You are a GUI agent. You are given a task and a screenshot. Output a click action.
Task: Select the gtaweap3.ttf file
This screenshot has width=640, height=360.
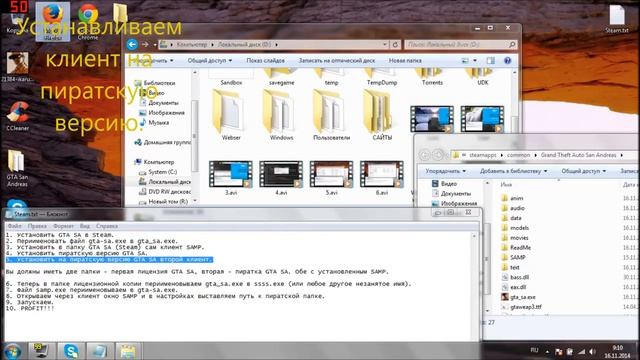click(521, 307)
